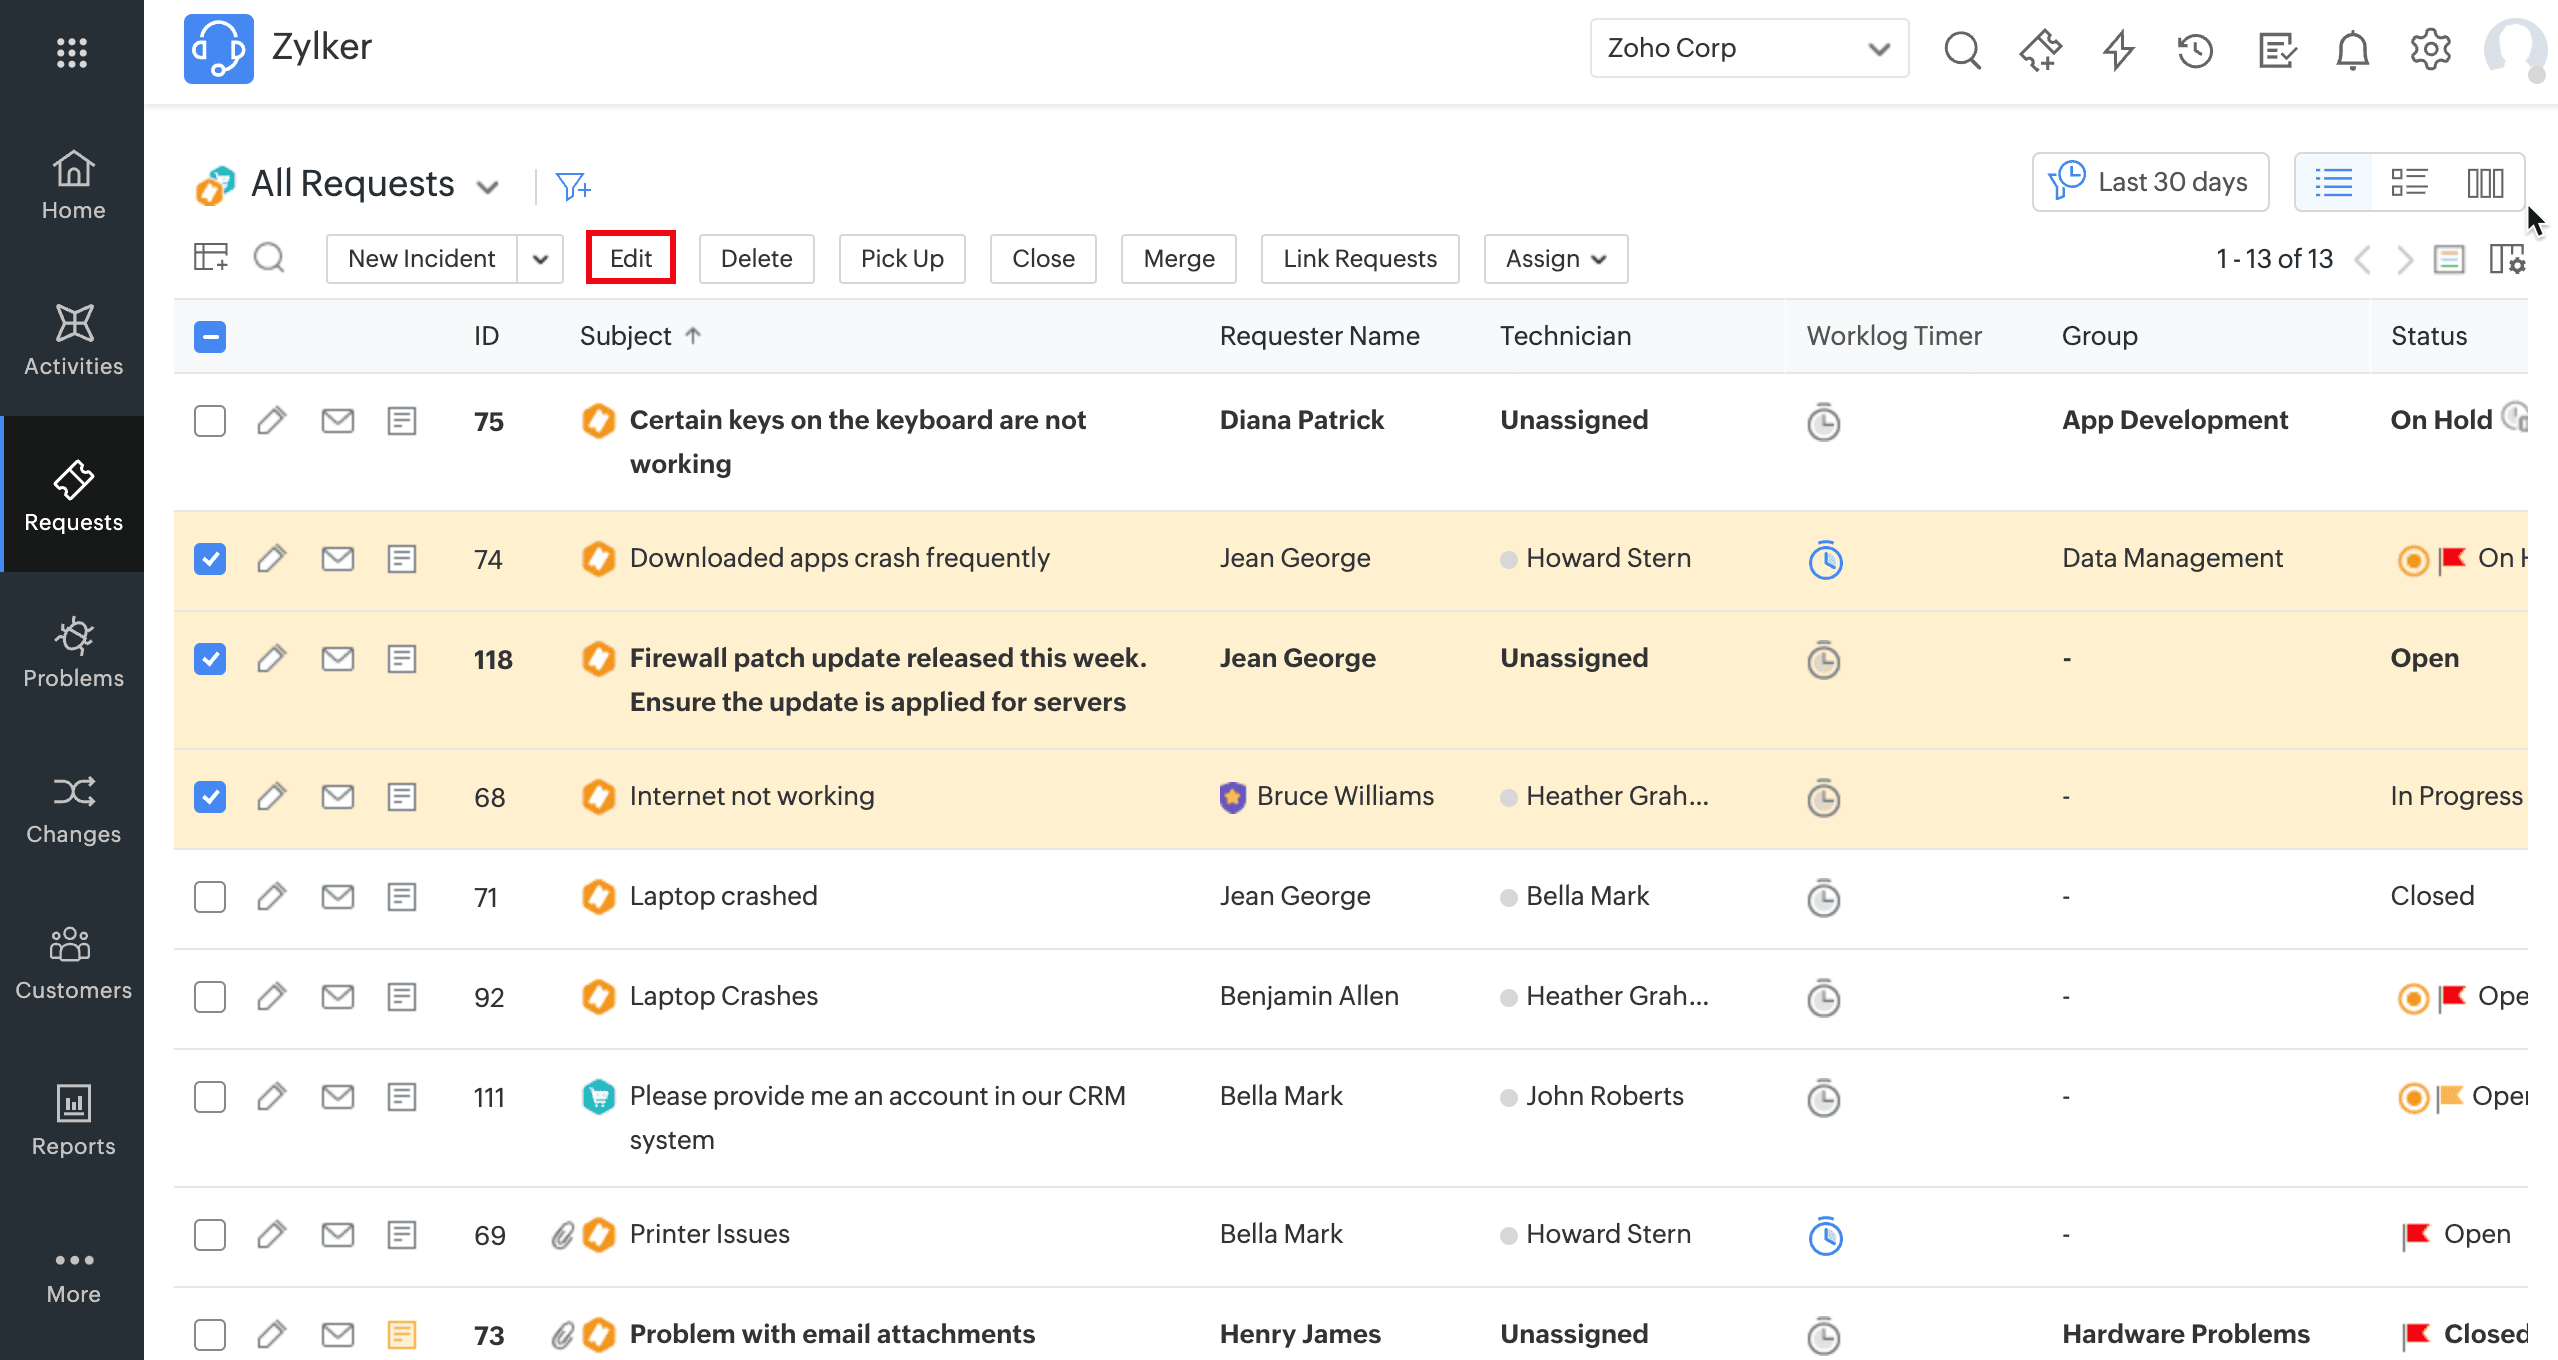This screenshot has width=2558, height=1360.
Task: Expand the New Incident arrow dropdown
Action: (x=541, y=259)
